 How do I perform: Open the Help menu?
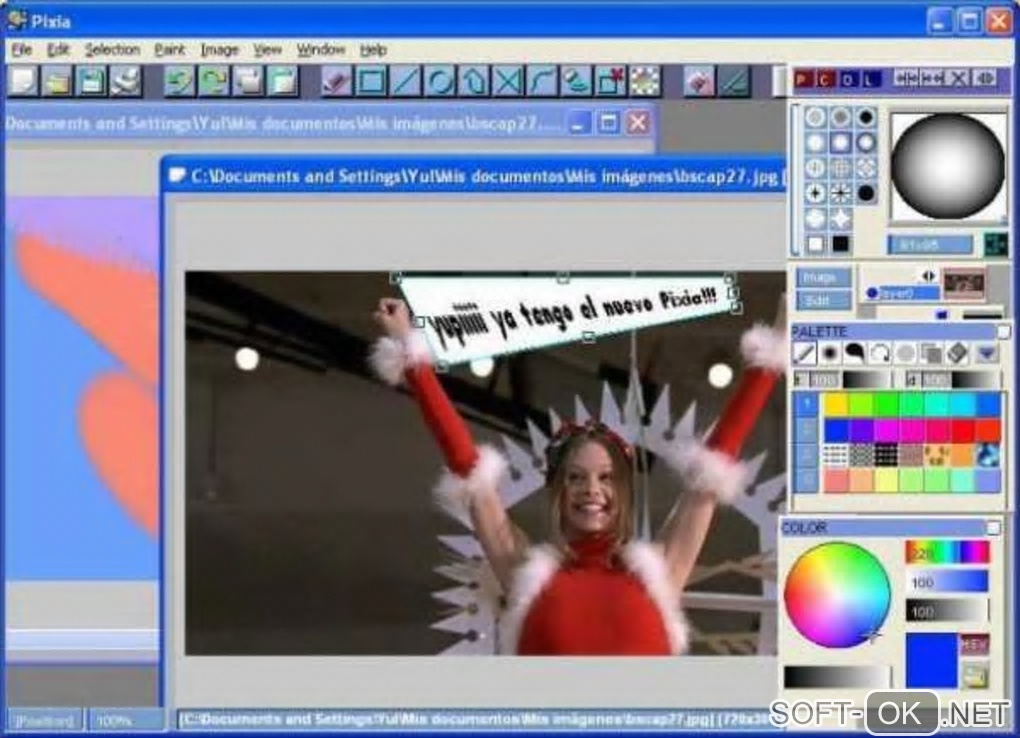click(373, 49)
